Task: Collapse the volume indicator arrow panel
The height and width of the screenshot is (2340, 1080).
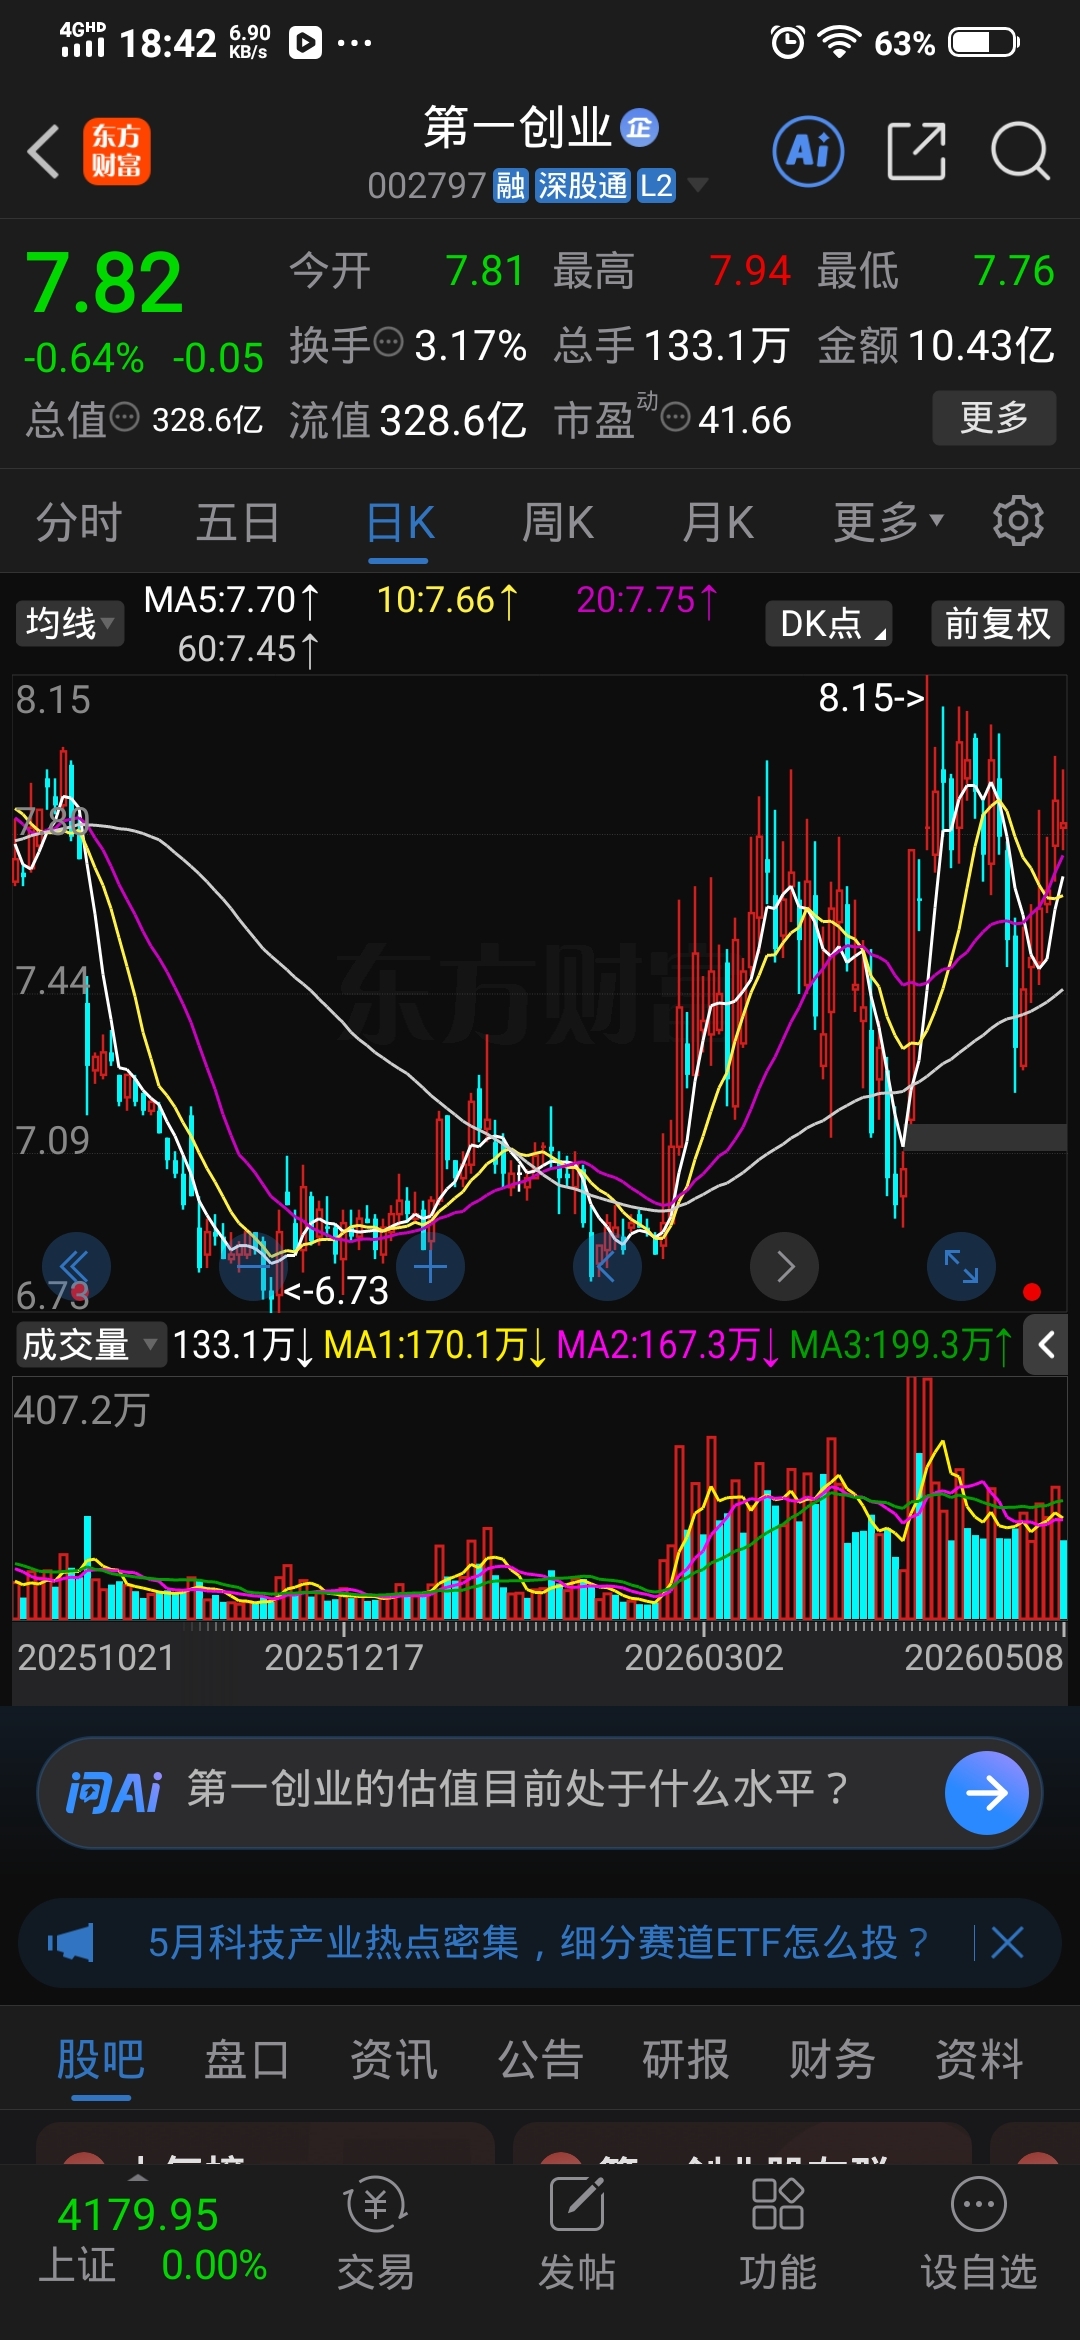Action: pos(1046,1345)
